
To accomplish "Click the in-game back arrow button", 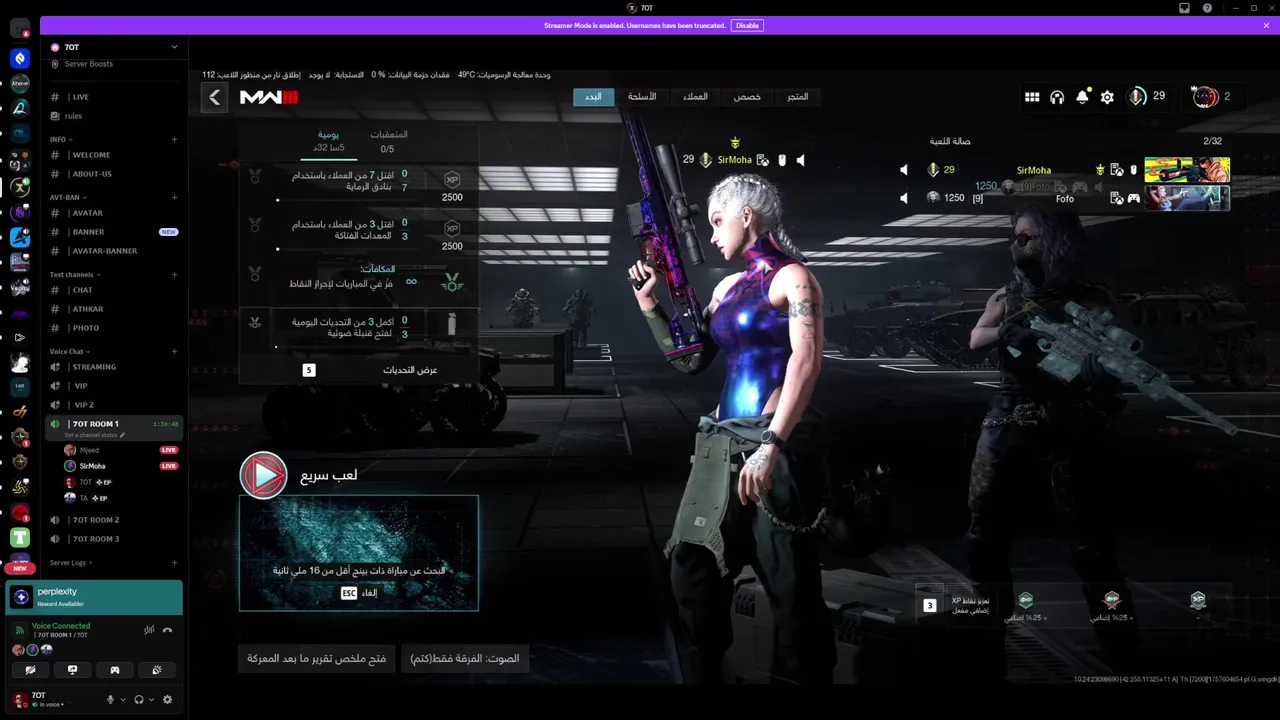I will (x=214, y=97).
